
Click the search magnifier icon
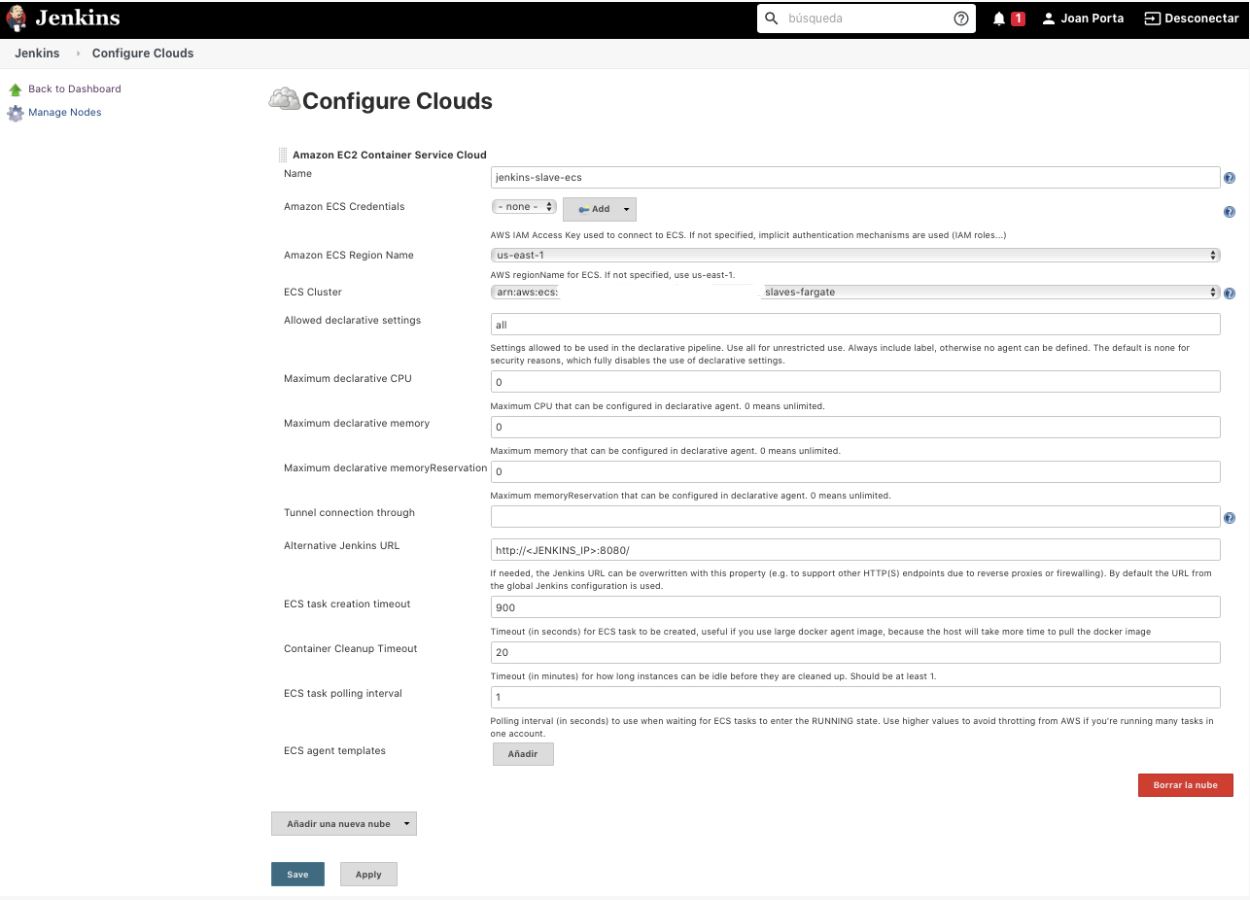pyautogui.click(x=771, y=19)
